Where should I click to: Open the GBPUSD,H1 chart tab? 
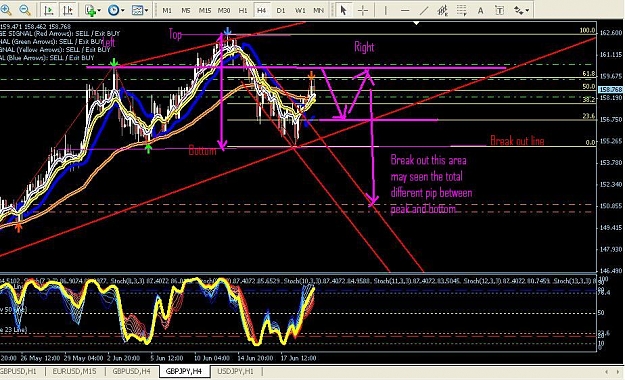pyautogui.click(x=19, y=371)
